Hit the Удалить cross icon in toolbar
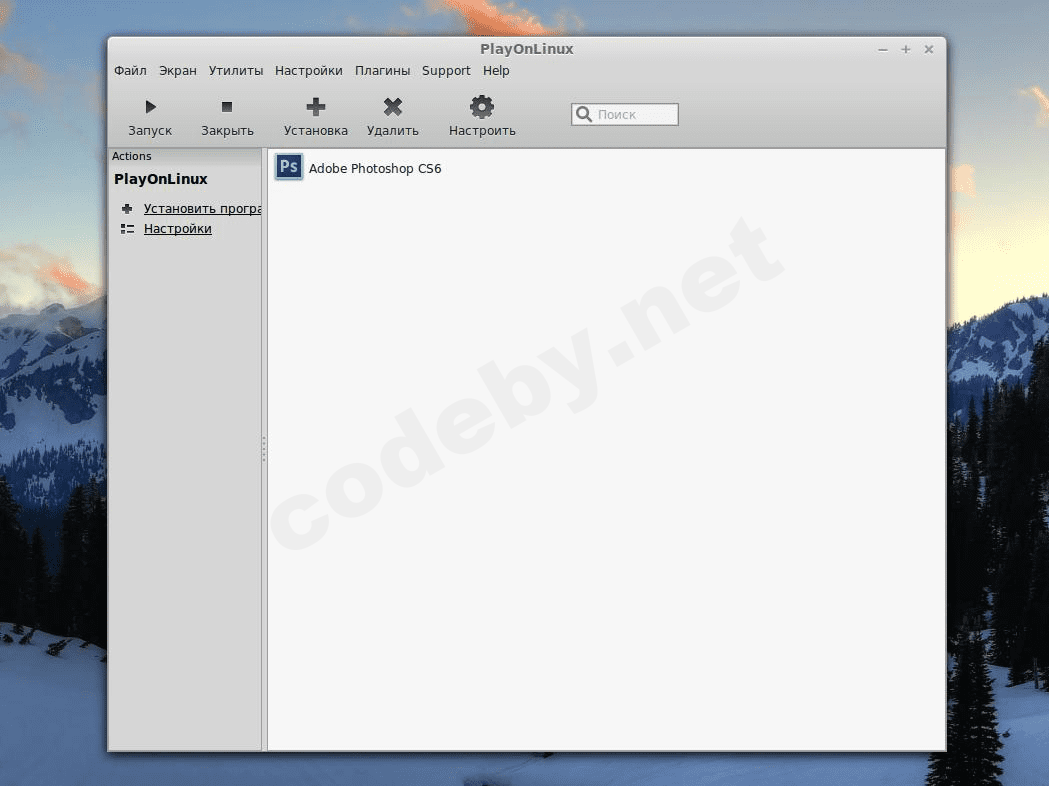The width and height of the screenshot is (1049, 786). coord(393,107)
